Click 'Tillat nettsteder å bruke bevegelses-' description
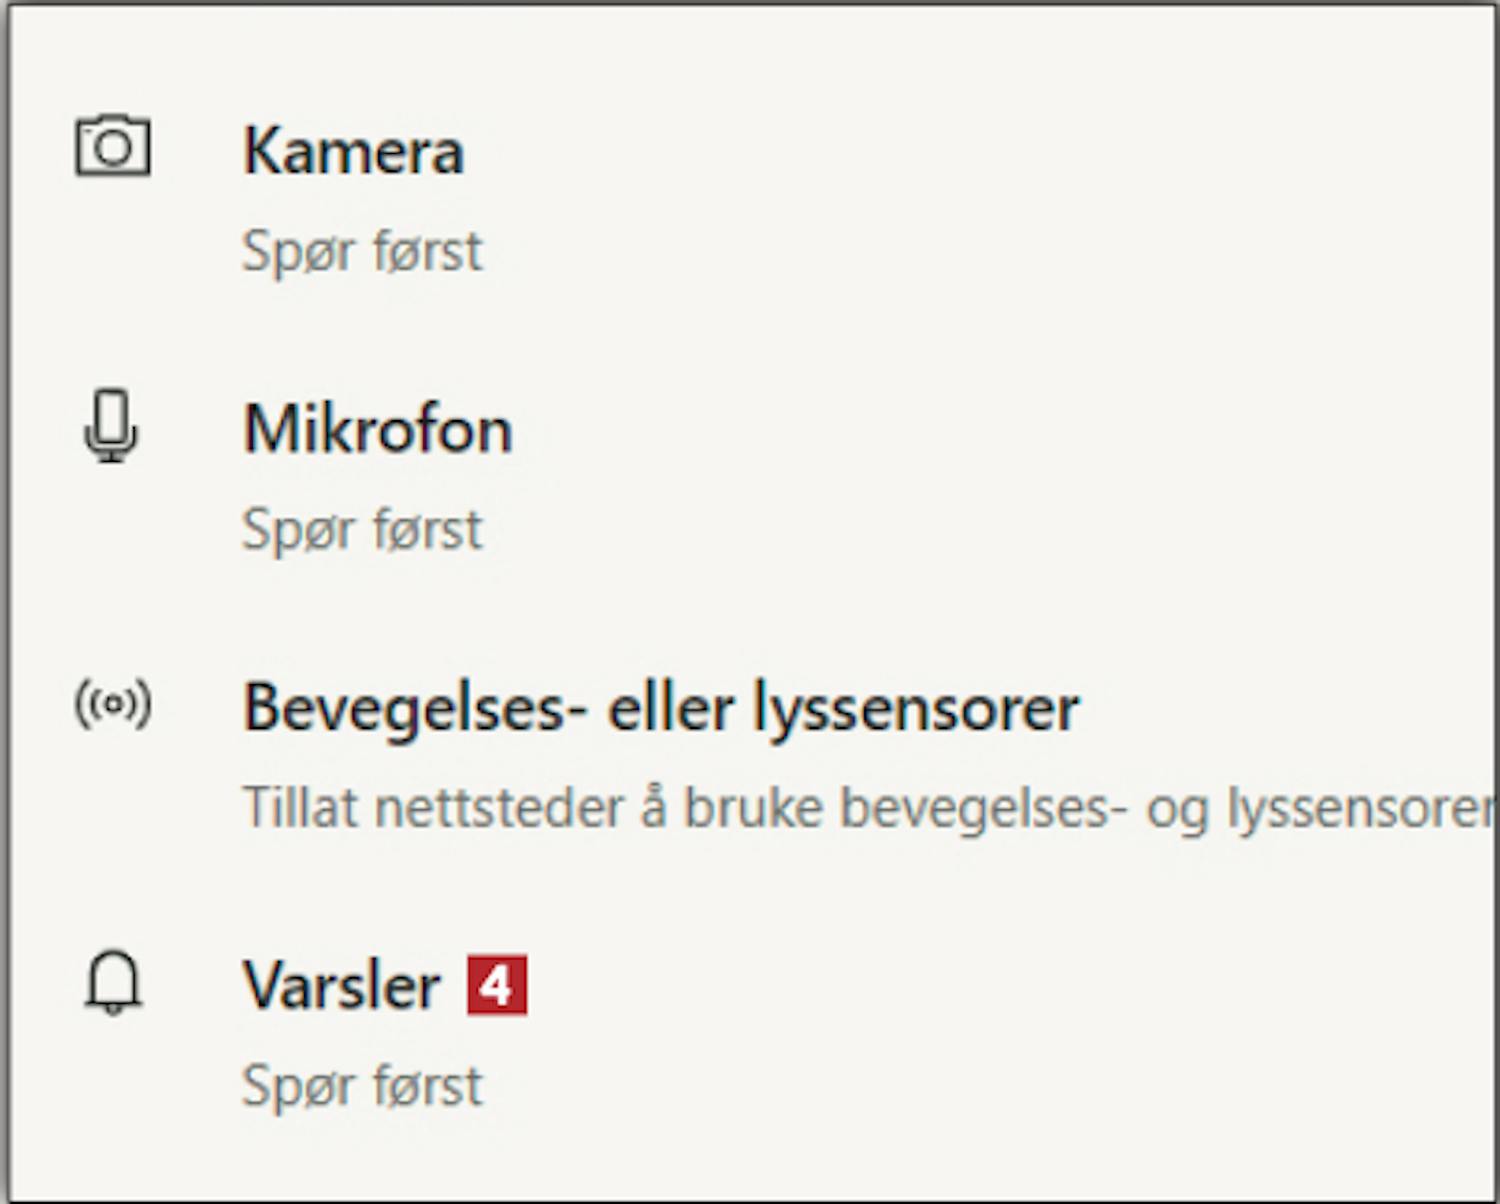This screenshot has height=1204, width=1500. [677, 808]
